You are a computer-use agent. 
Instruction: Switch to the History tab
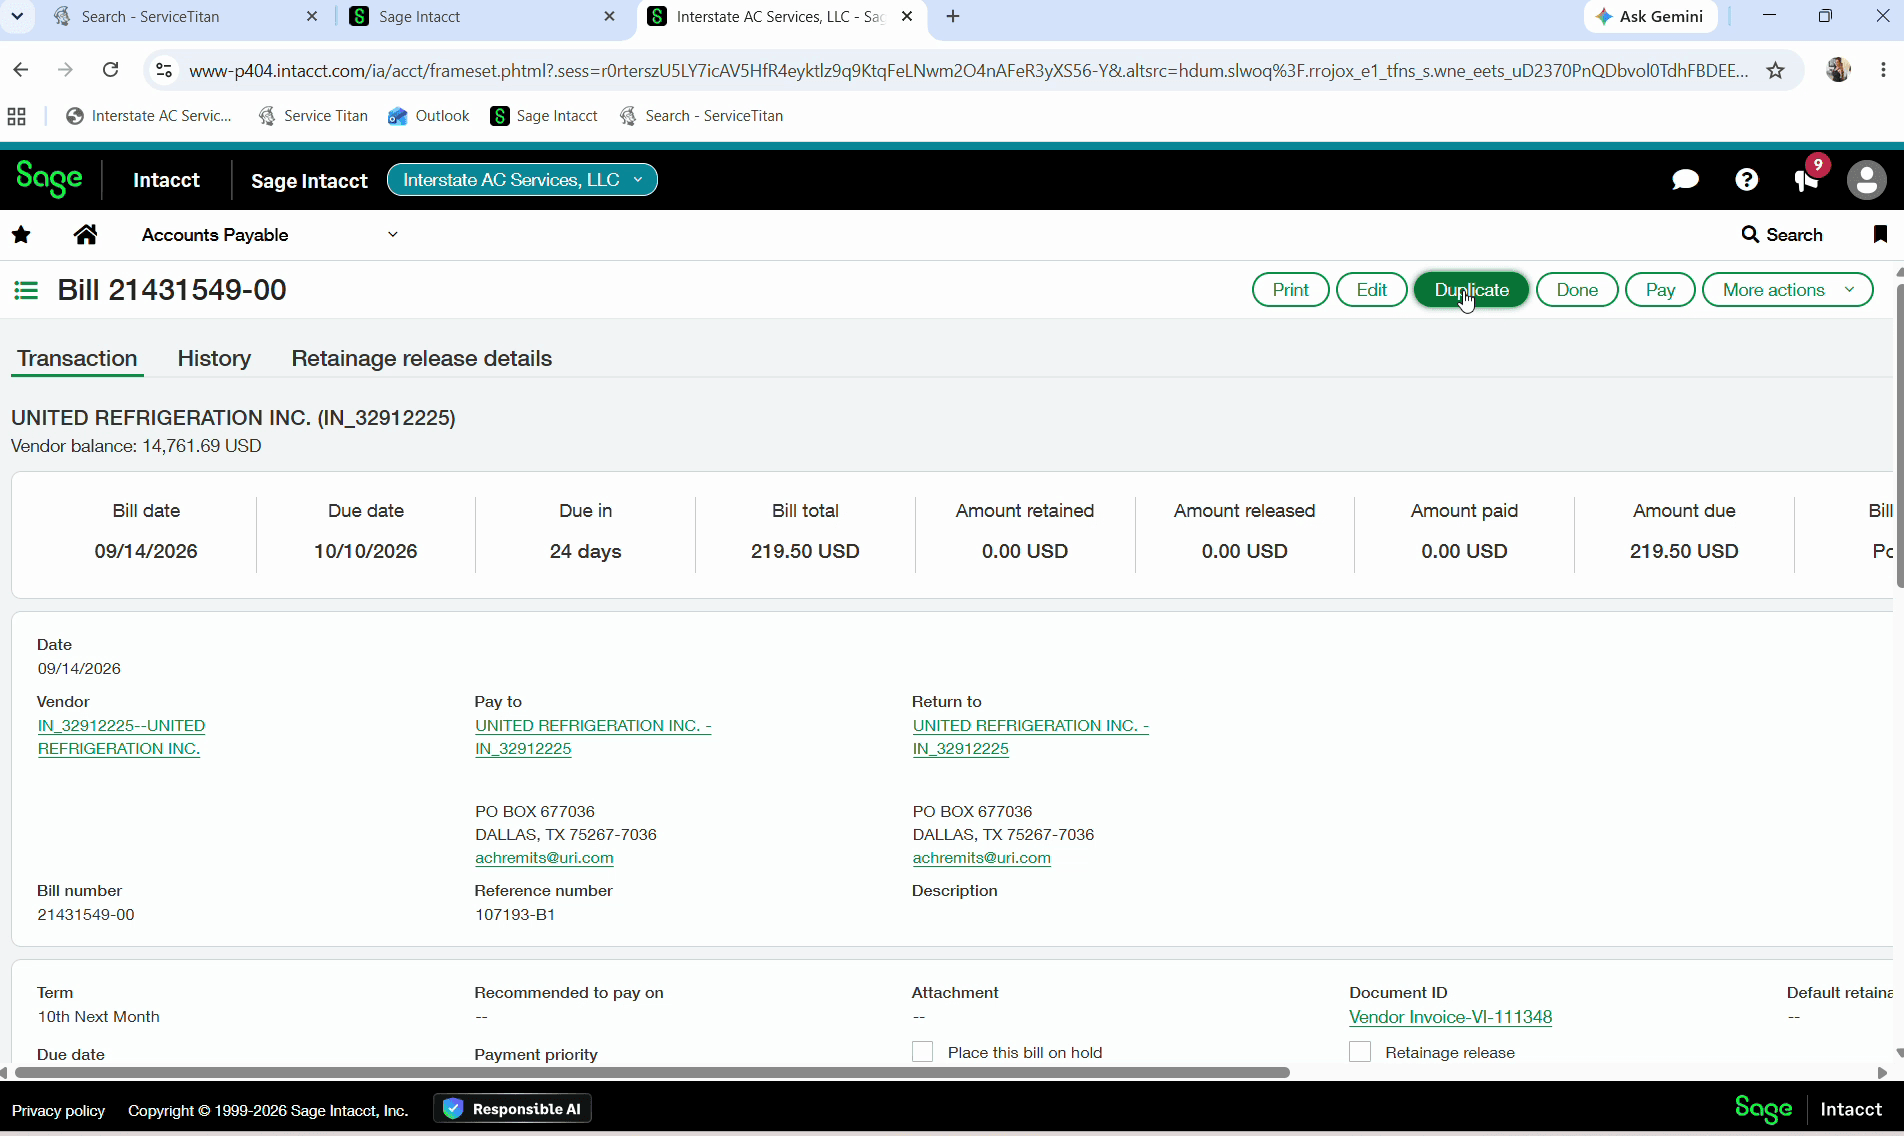(214, 358)
